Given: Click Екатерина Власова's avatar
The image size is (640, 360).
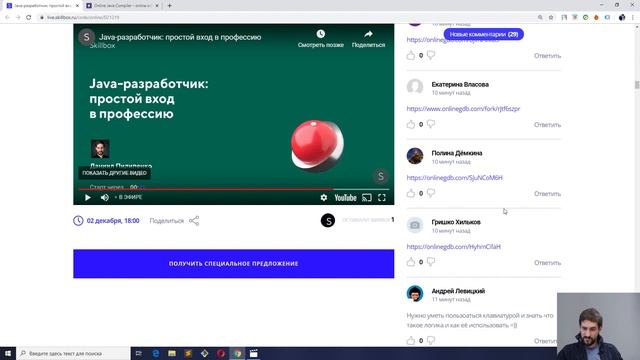Looking at the screenshot, I should coord(415,87).
